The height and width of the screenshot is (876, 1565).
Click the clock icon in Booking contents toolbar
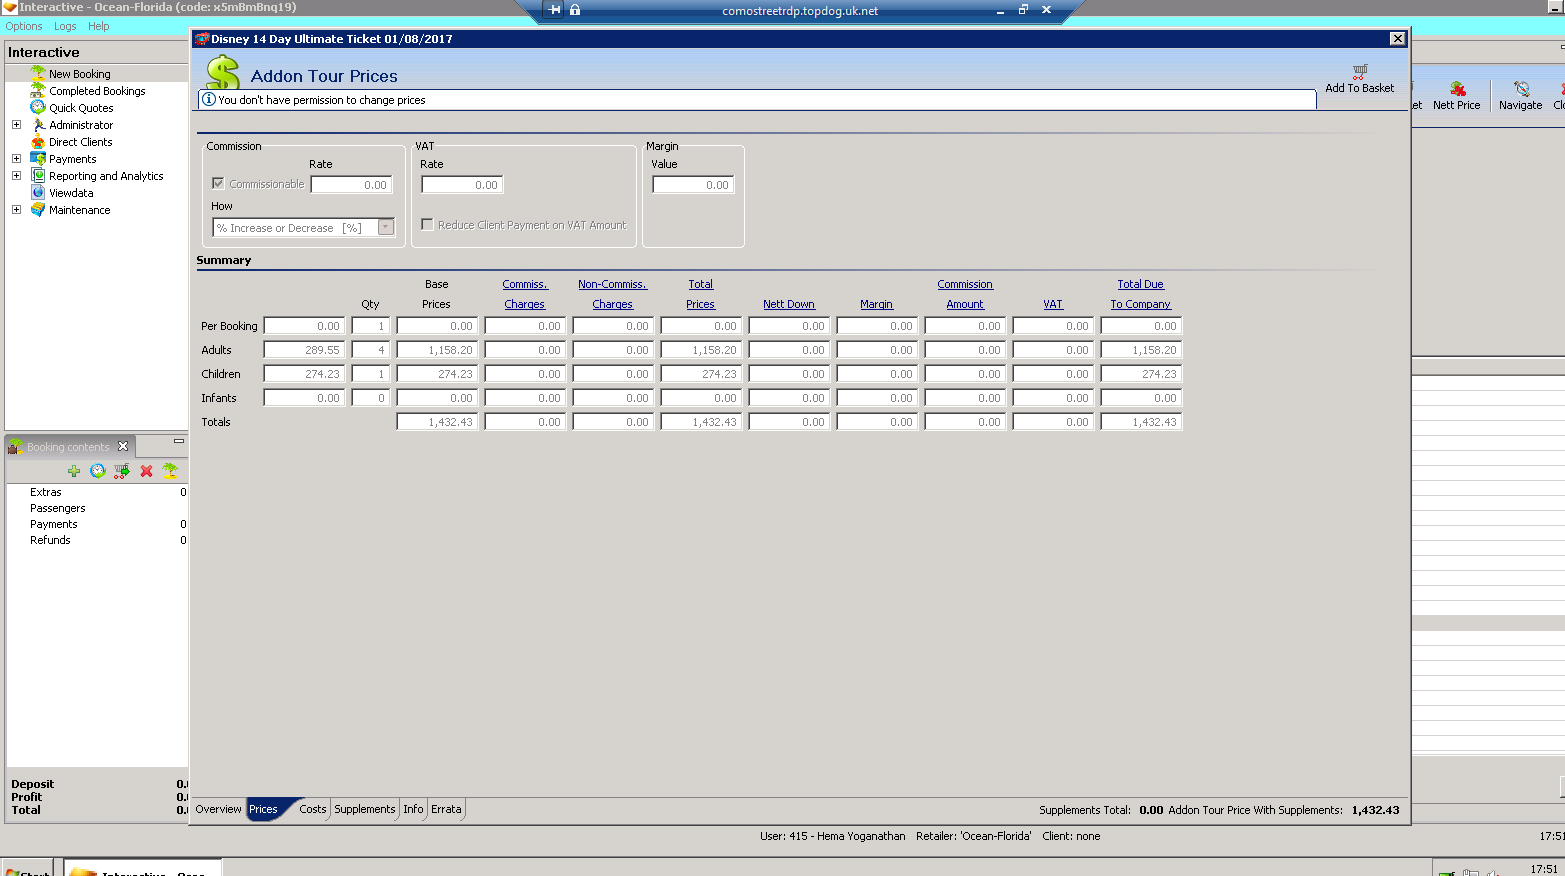(x=98, y=471)
